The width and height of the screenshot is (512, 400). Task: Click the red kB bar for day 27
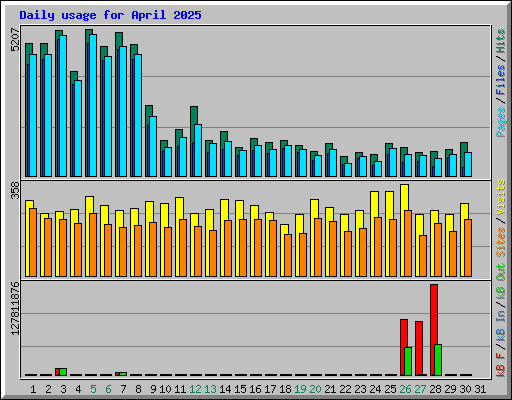(x=419, y=348)
